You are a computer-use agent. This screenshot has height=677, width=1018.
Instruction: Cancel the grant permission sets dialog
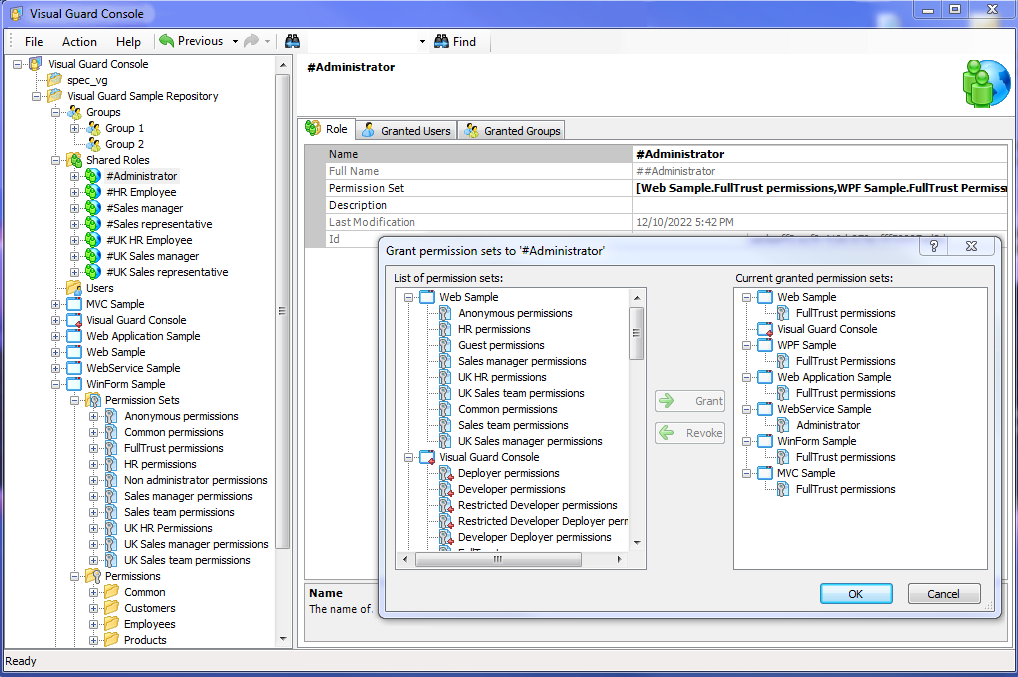point(944,594)
